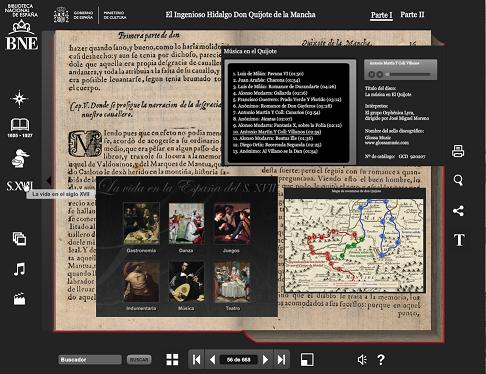Open the knight helmet character icon

pyautogui.click(x=20, y=158)
